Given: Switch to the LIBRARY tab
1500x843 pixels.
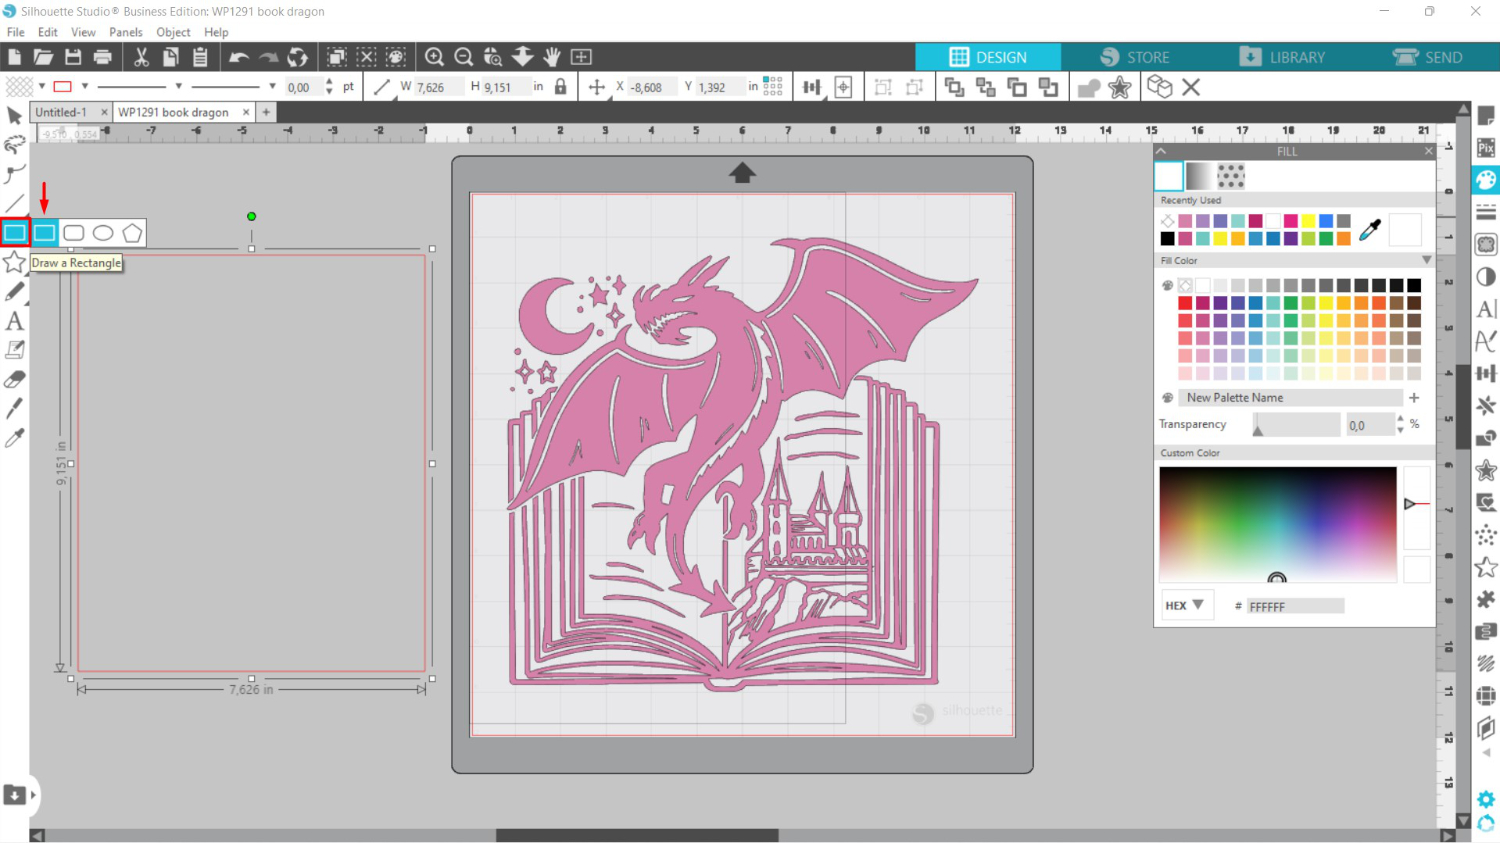Looking at the screenshot, I should (1282, 57).
